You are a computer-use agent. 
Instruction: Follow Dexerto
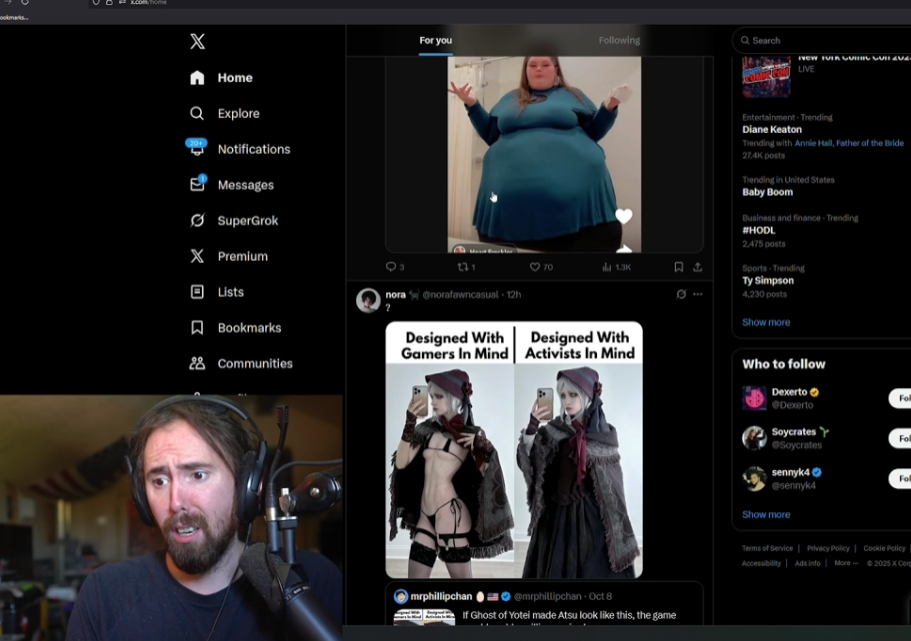900,398
